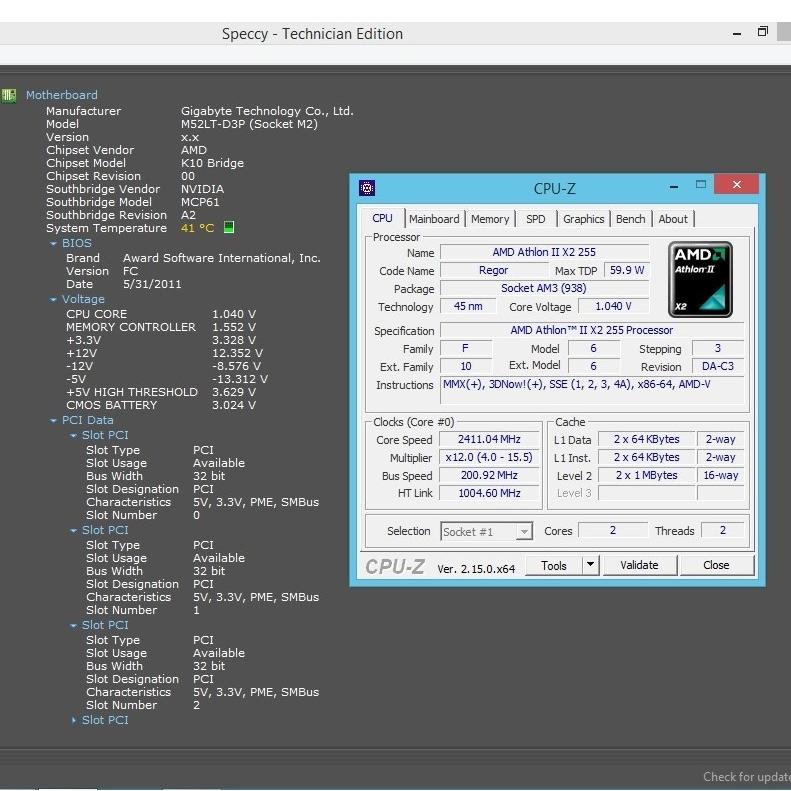Click the MEMORY CONTROLLER voltage 1.552 V
The height and width of the screenshot is (791, 791).
click(234, 327)
